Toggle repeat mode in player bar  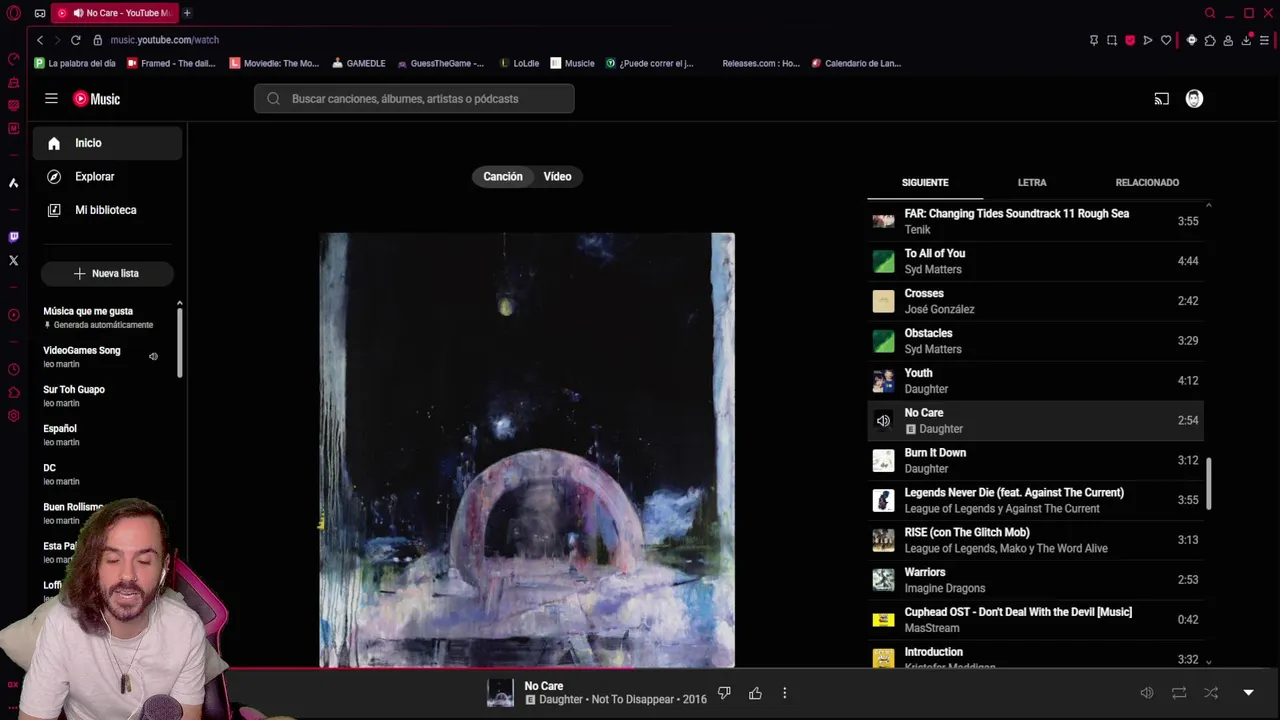pos(1179,693)
